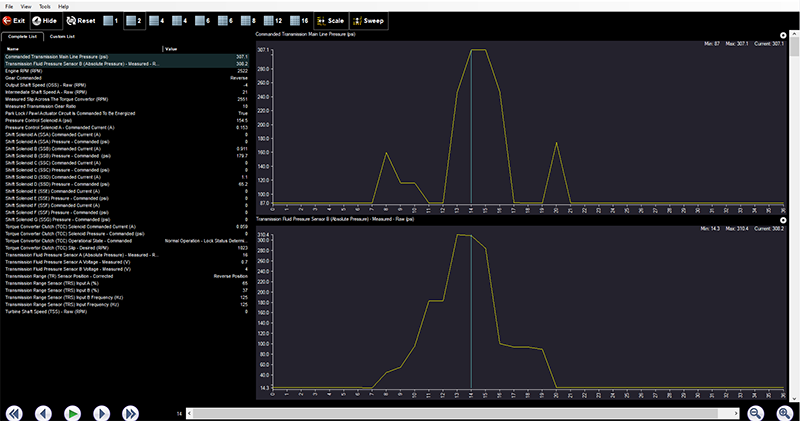Activate the Sweep tool
800x421 pixels.
tap(369, 20)
